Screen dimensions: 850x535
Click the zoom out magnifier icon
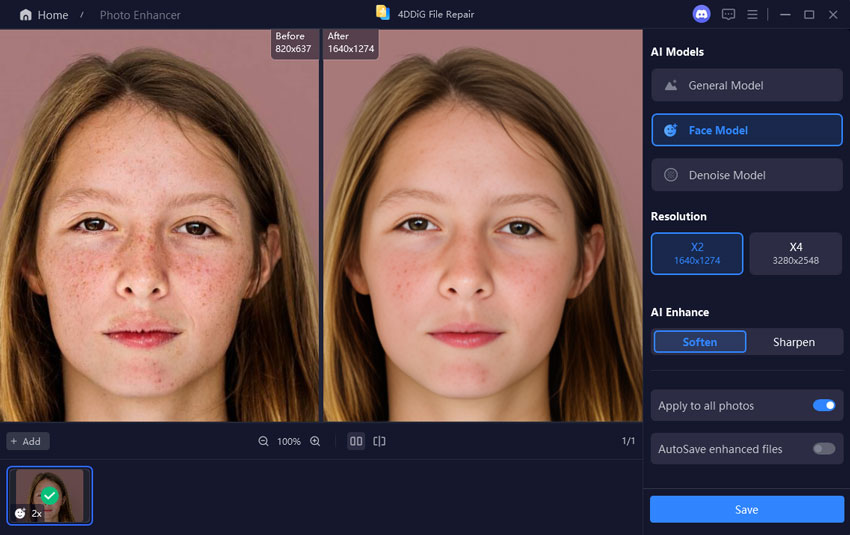[263, 441]
